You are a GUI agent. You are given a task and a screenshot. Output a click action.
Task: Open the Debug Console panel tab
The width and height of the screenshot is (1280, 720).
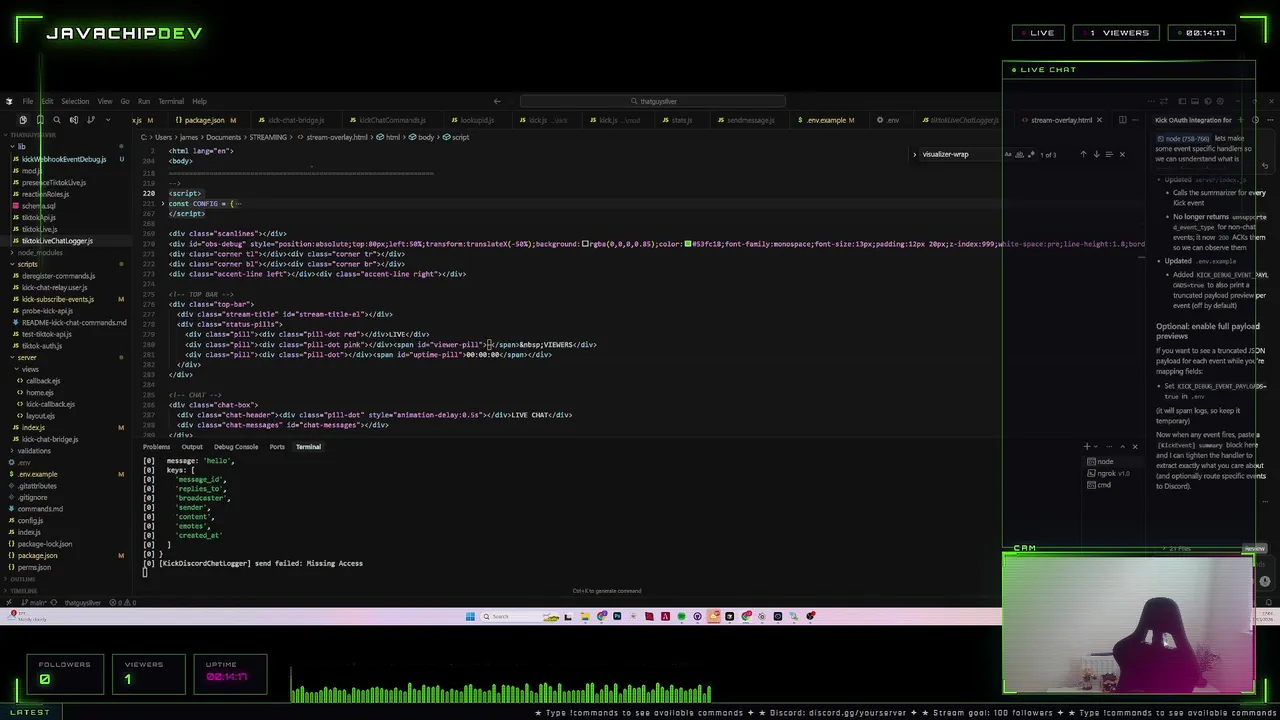pos(238,447)
